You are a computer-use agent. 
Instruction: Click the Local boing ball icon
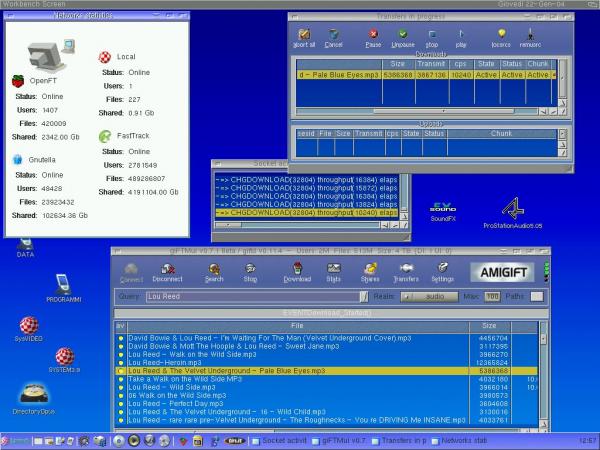105,57
